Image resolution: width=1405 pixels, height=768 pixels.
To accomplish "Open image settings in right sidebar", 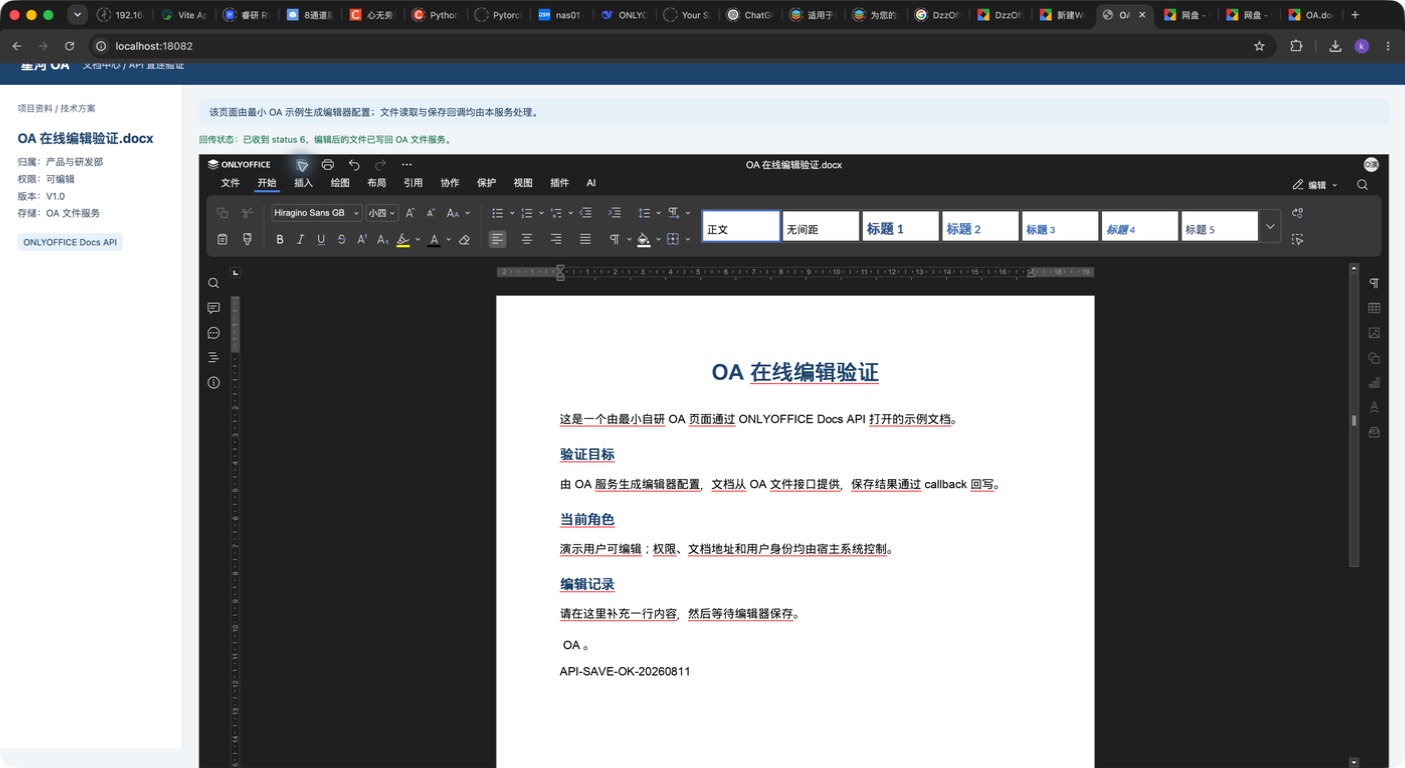I will [x=1374, y=333].
